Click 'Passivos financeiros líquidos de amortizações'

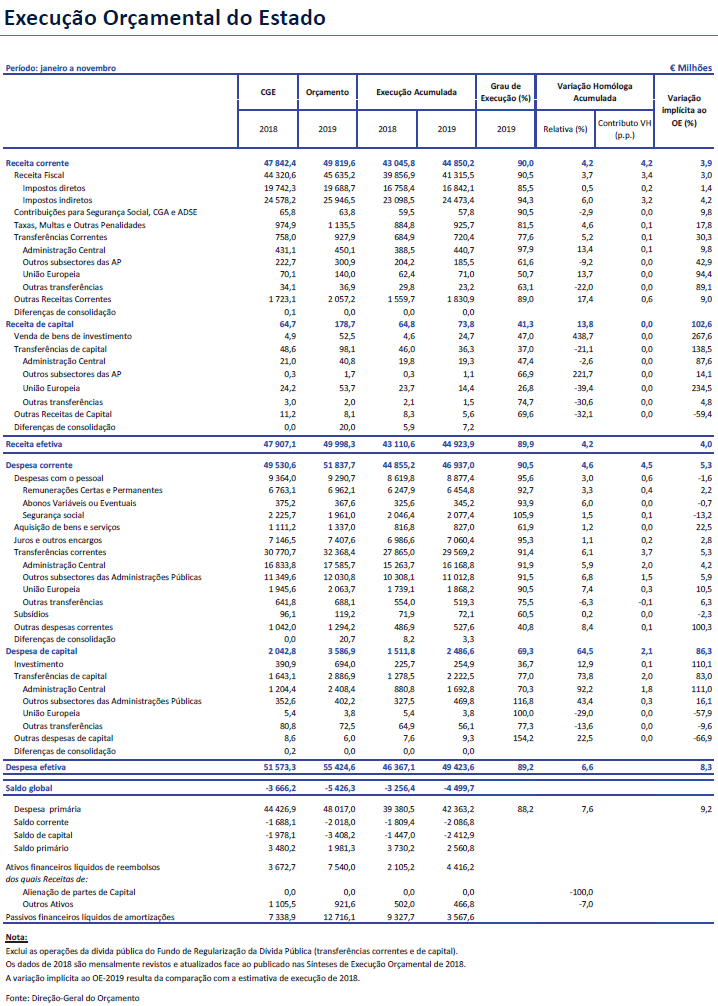point(90,917)
